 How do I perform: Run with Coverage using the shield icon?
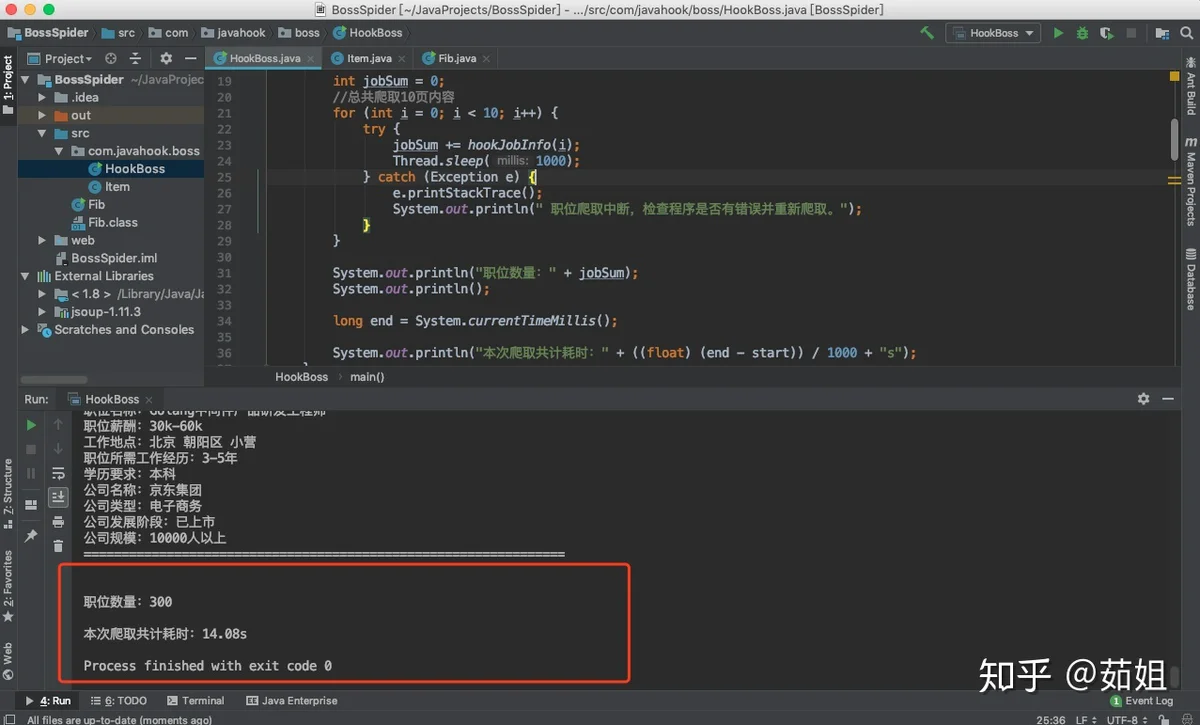[x=1106, y=33]
